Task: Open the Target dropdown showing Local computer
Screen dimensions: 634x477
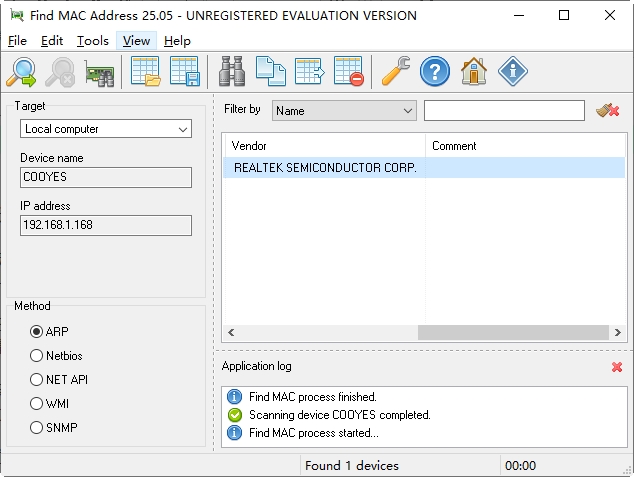Action: [106, 129]
